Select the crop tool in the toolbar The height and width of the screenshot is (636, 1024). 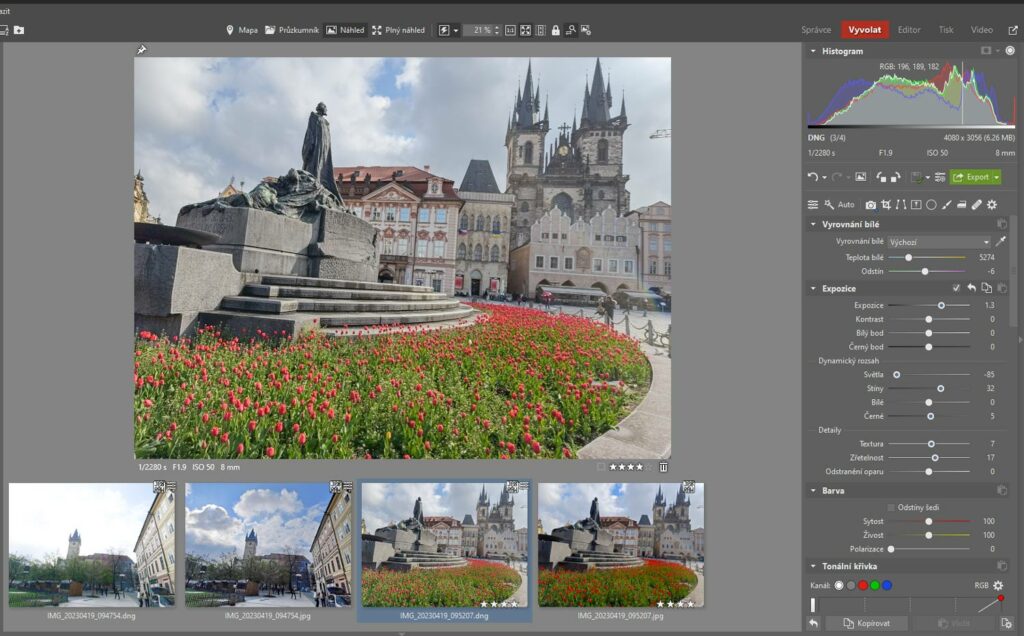point(886,204)
